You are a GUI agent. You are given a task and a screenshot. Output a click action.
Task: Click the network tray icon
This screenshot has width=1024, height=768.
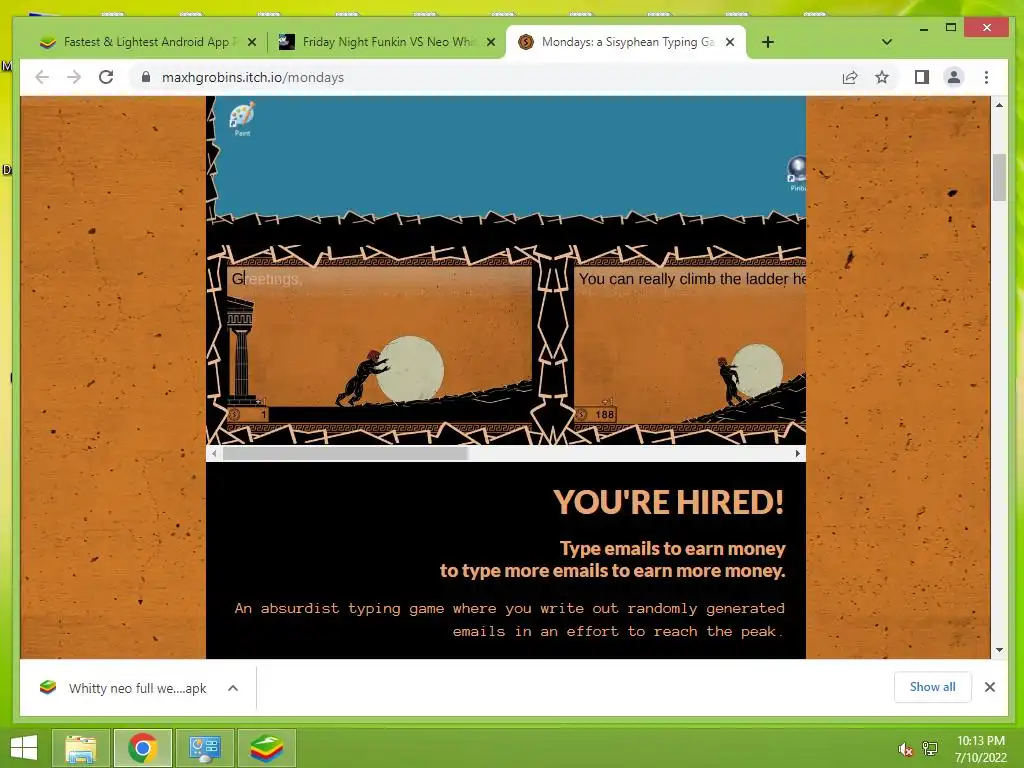tap(930, 749)
